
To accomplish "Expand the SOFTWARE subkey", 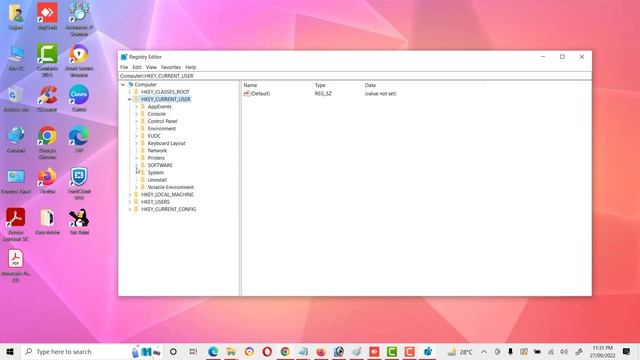I will point(136,165).
